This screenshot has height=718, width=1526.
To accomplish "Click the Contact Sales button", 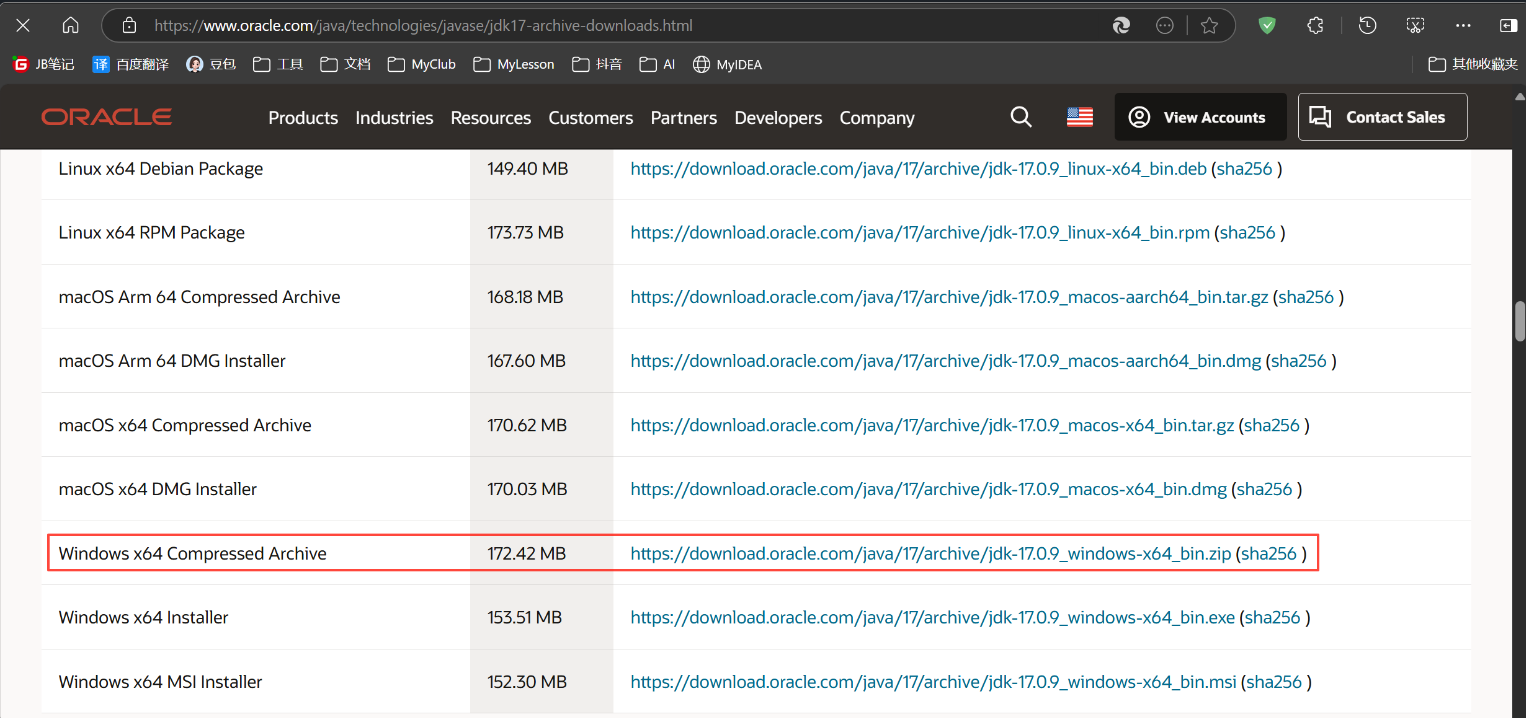I will coord(1383,117).
